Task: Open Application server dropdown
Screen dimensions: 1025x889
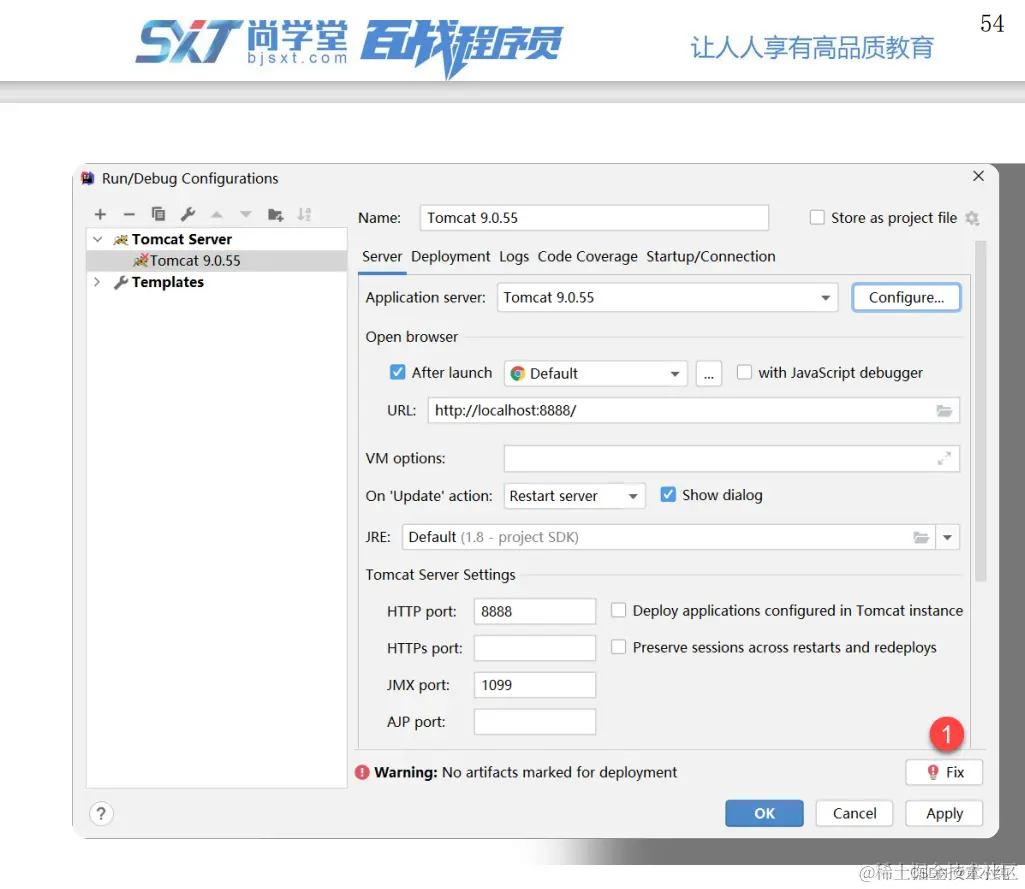Action: click(x=667, y=297)
